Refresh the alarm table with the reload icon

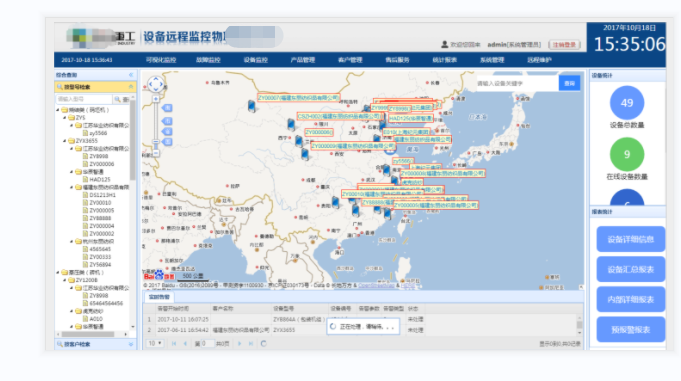tap(263, 344)
